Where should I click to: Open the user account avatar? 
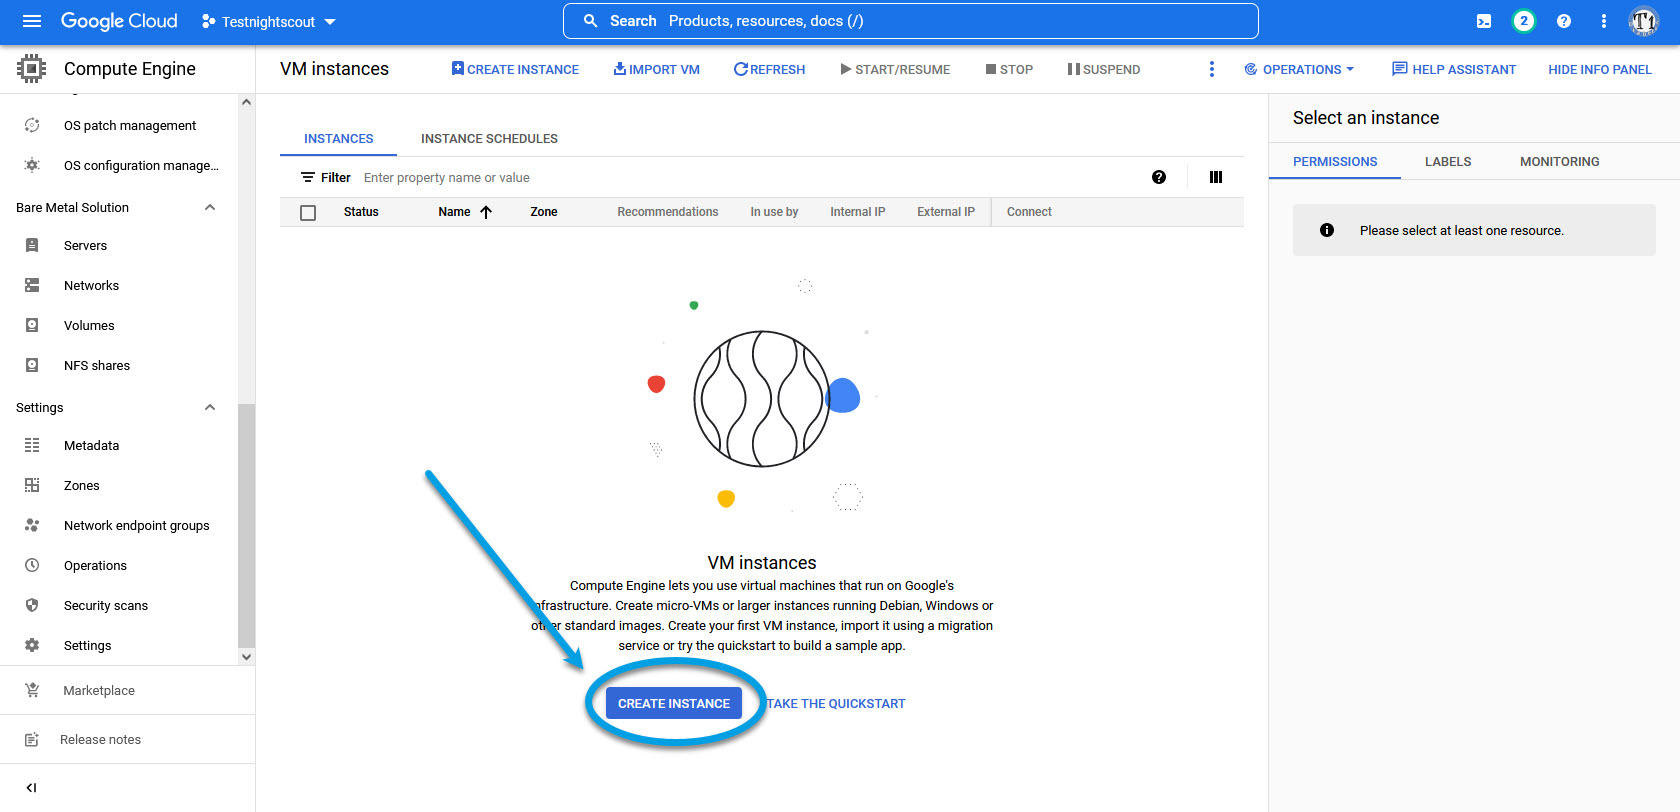point(1643,21)
